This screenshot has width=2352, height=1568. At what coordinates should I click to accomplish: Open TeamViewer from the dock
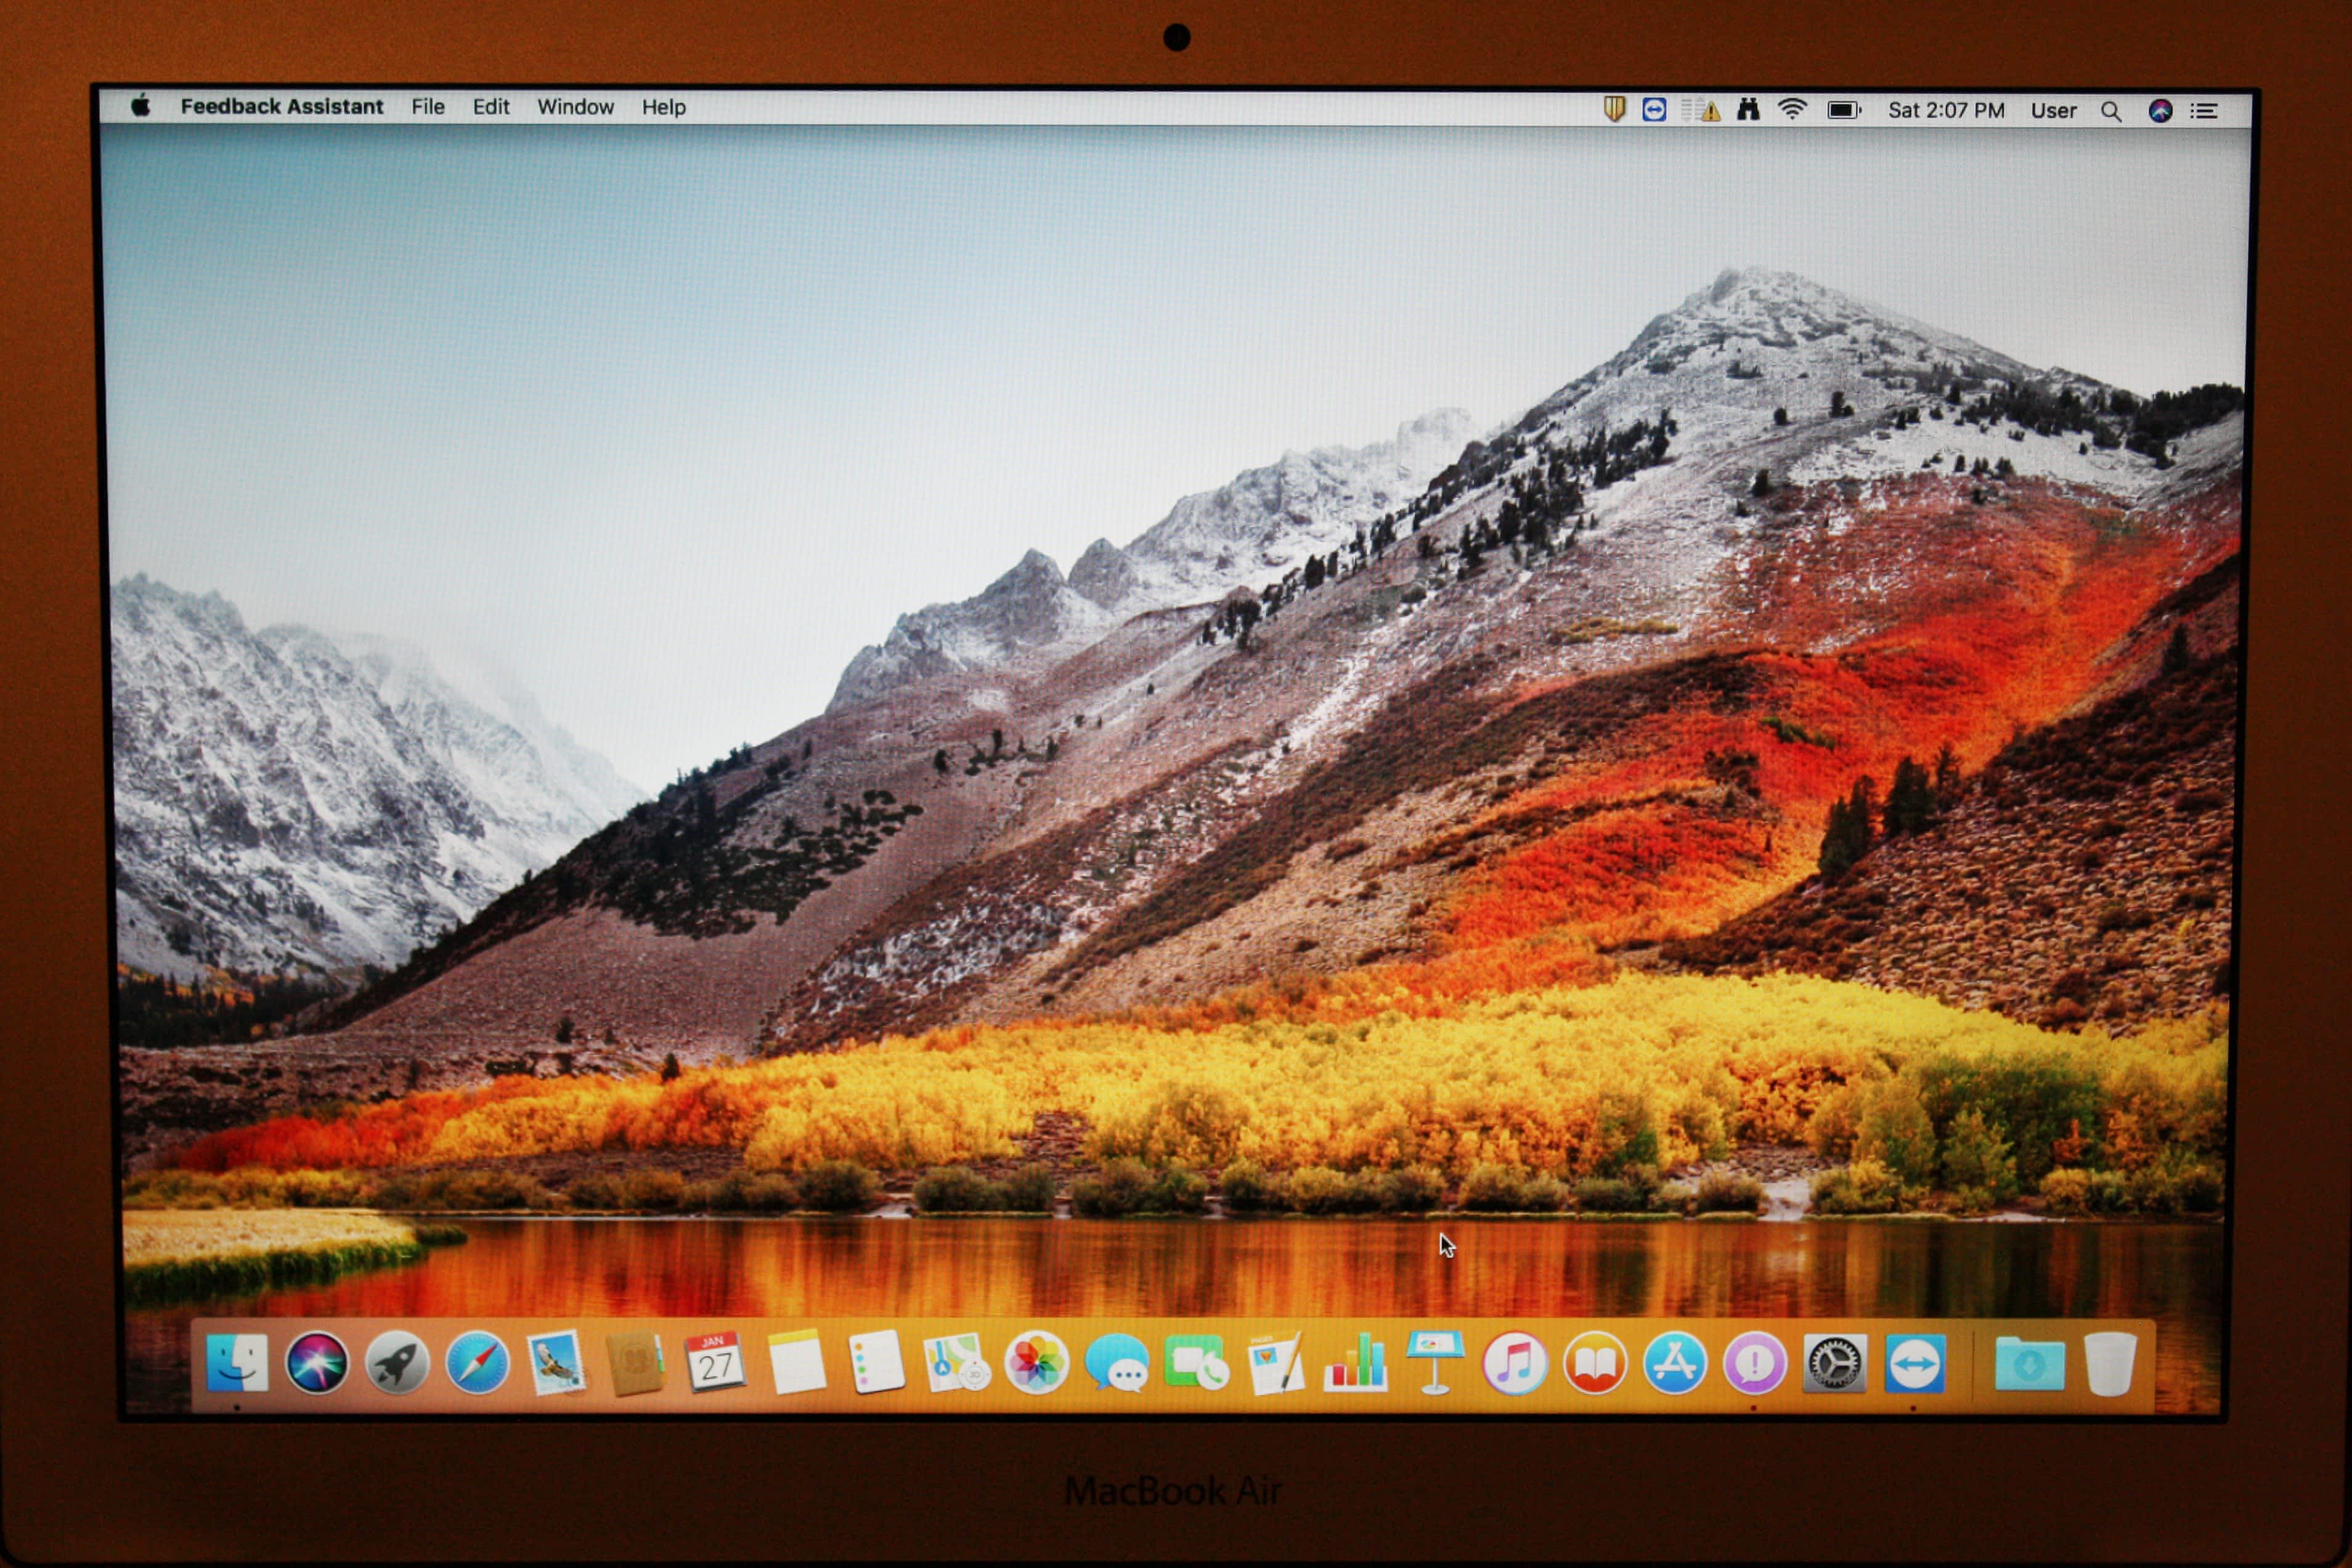(x=1914, y=1364)
